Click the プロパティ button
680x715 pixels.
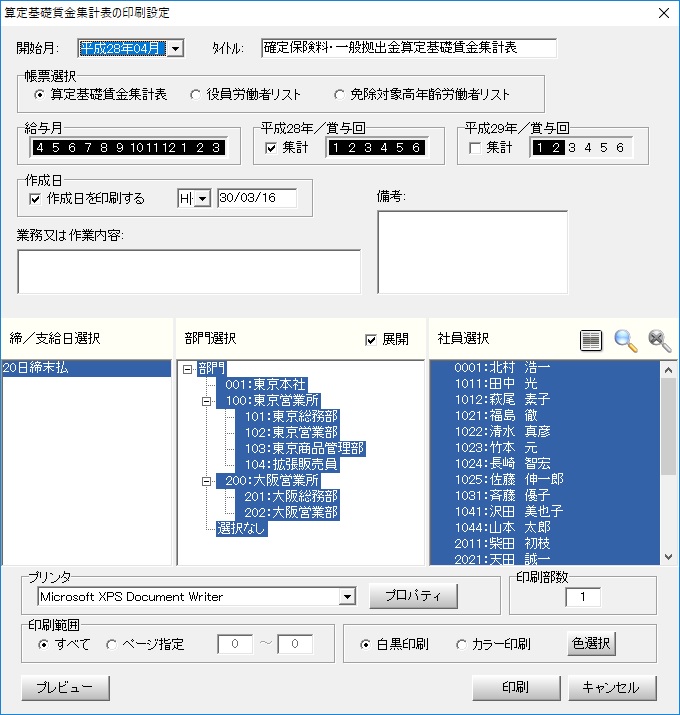coord(413,596)
